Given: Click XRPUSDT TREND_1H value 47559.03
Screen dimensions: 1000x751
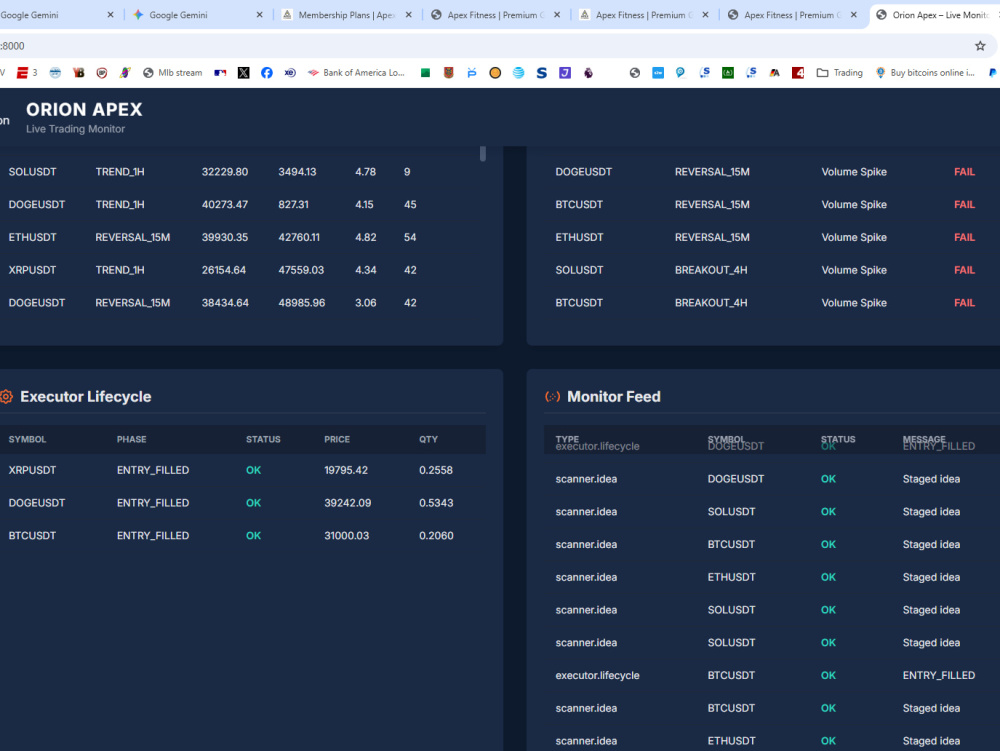Looking at the screenshot, I should coord(301,270).
